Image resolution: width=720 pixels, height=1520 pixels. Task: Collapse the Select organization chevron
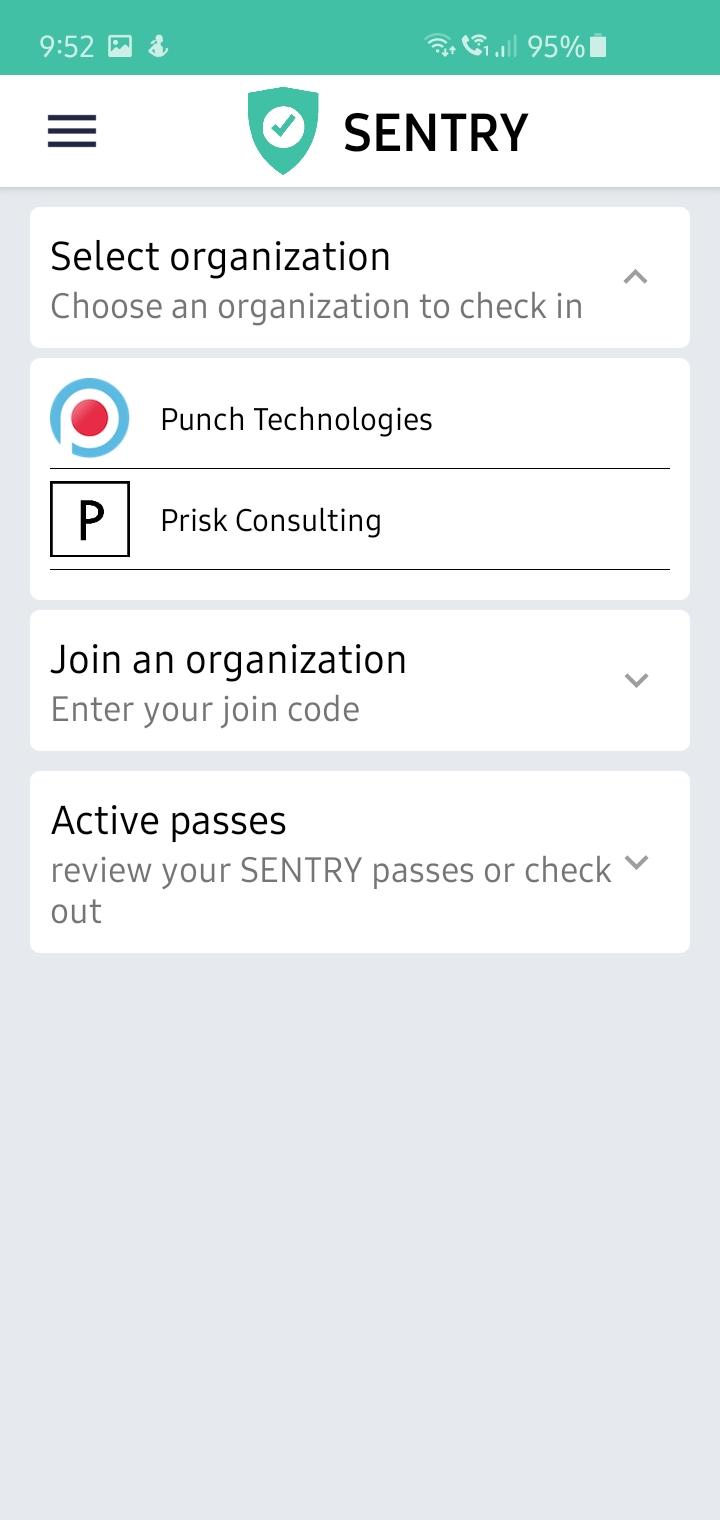coord(636,277)
